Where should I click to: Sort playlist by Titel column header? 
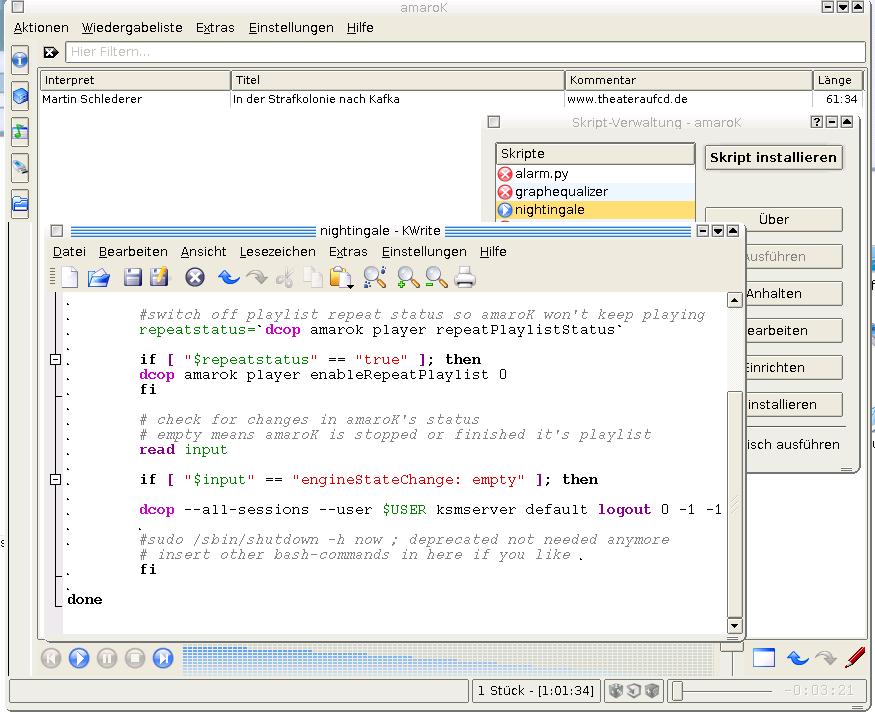pos(398,80)
